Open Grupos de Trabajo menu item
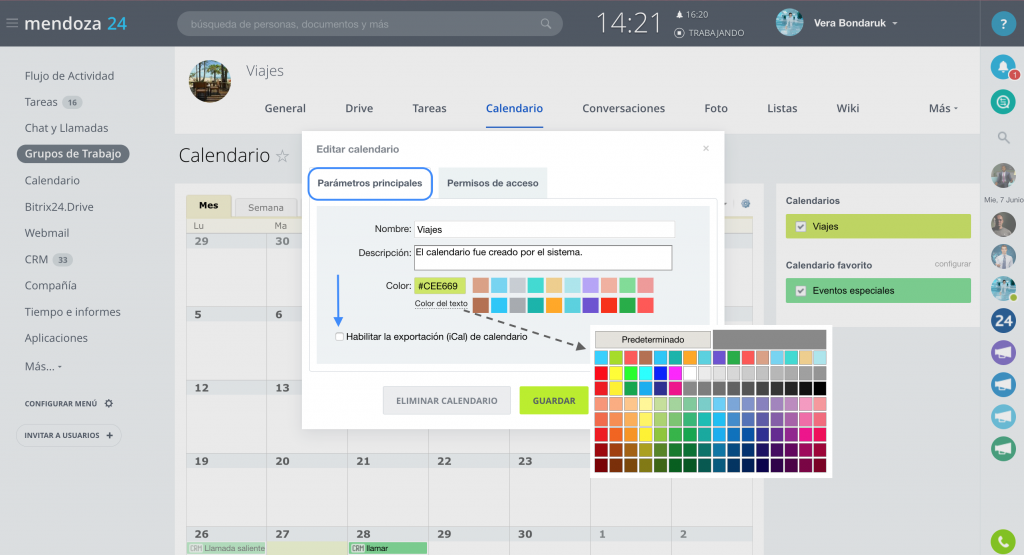1024x555 pixels. click(73, 154)
